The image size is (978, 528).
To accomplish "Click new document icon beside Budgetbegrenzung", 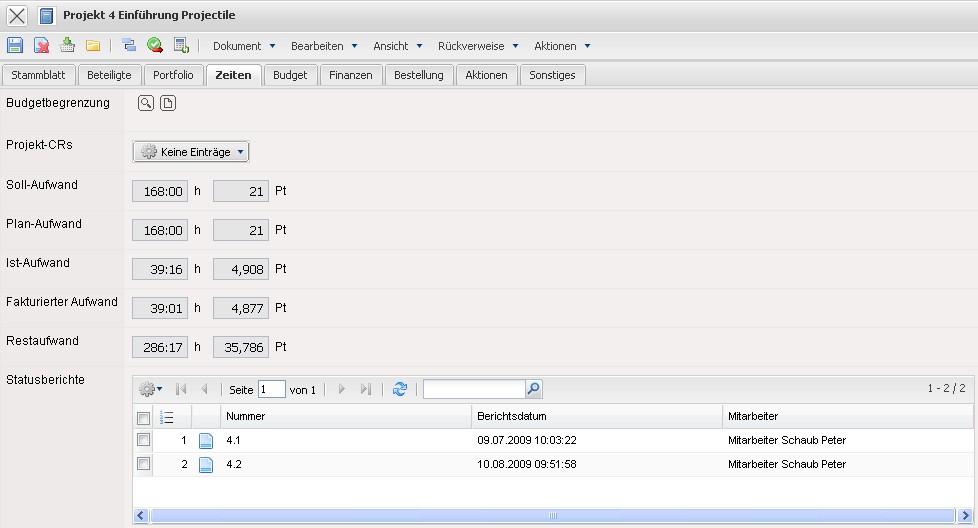I will pyautogui.click(x=168, y=103).
